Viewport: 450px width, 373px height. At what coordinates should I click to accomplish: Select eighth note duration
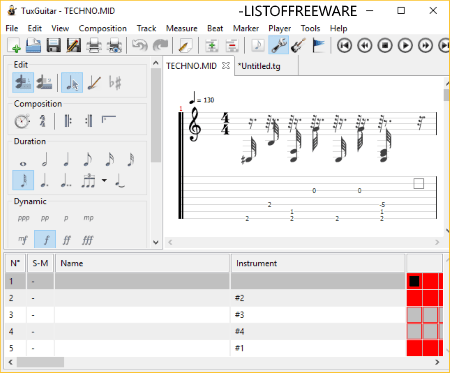click(88, 159)
